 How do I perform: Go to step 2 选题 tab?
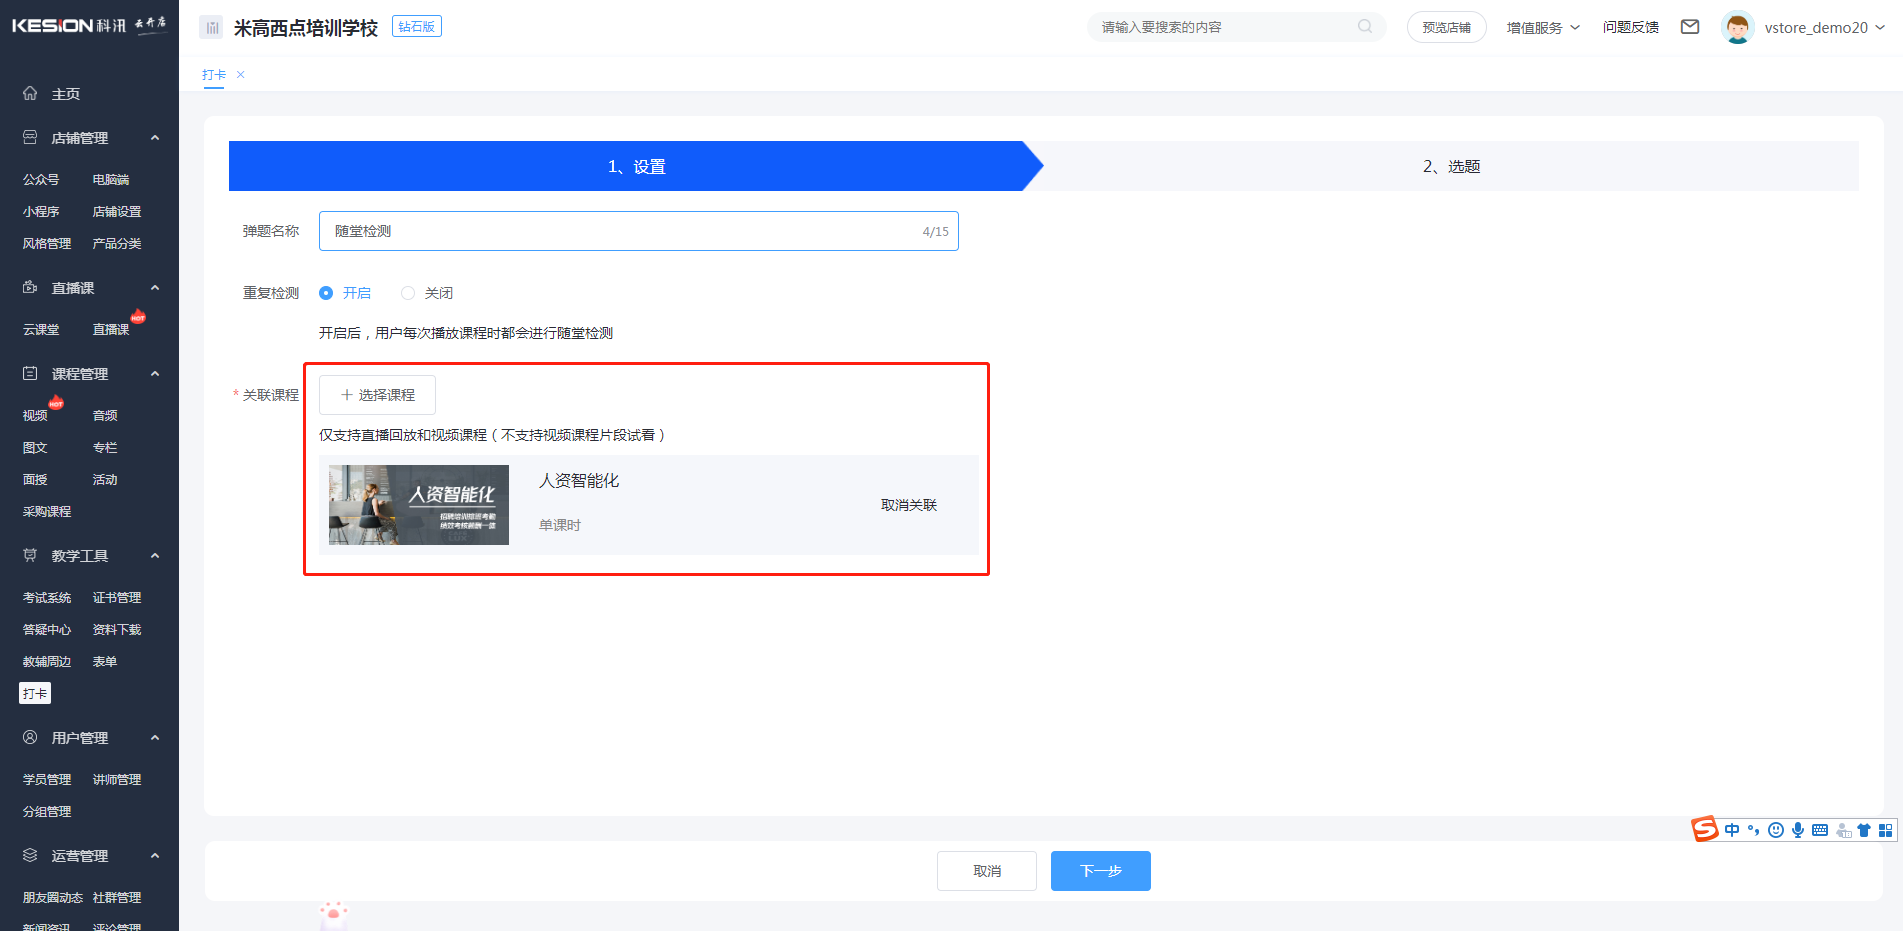coord(1450,166)
